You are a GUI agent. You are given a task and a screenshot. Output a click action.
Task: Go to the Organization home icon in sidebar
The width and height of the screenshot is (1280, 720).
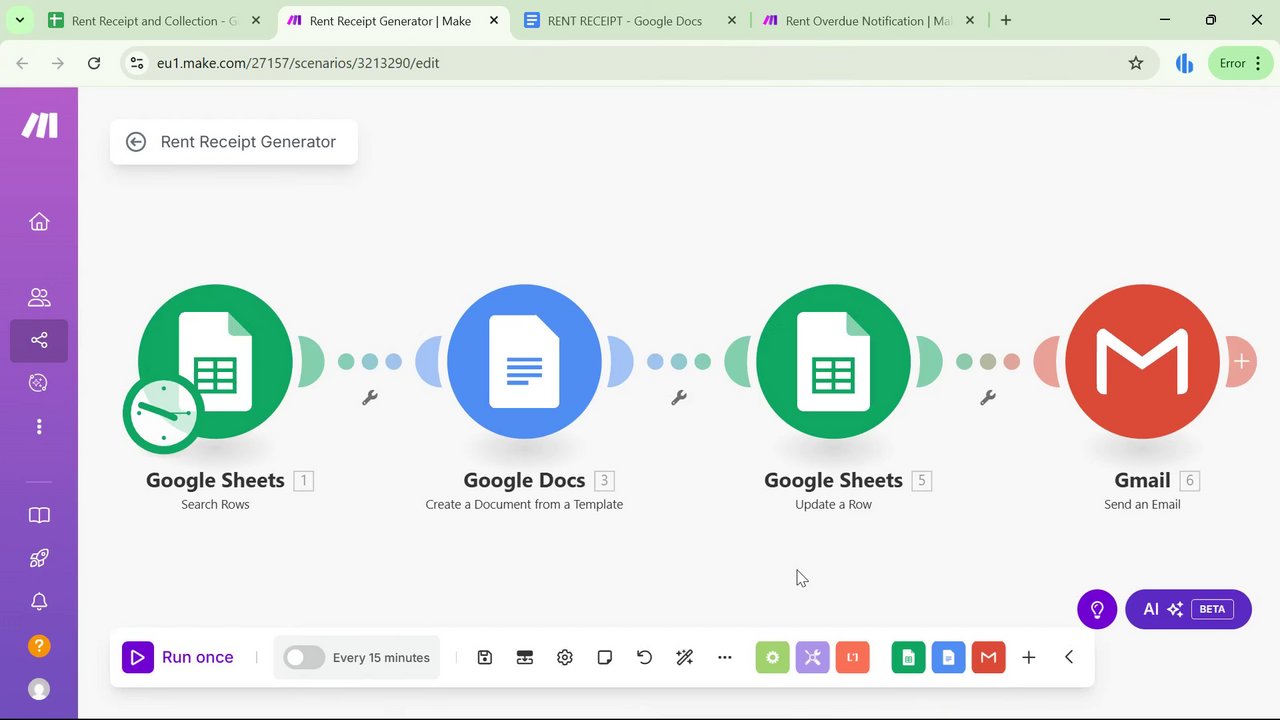(x=39, y=222)
